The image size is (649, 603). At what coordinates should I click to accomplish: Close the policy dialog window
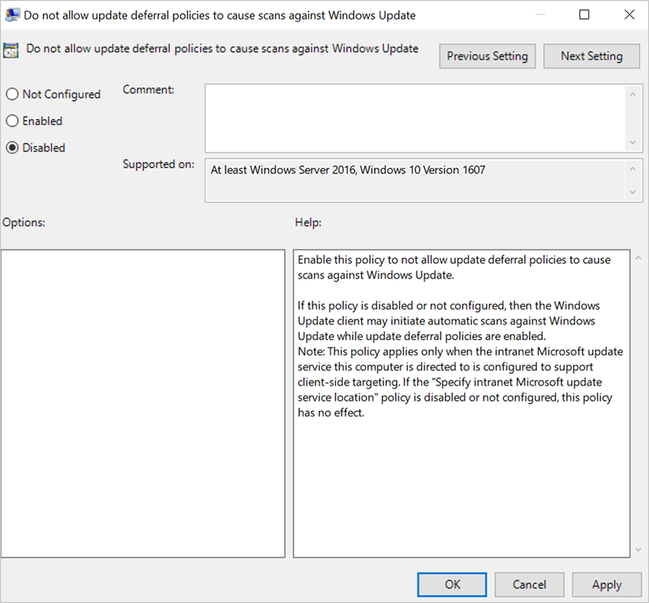click(629, 15)
